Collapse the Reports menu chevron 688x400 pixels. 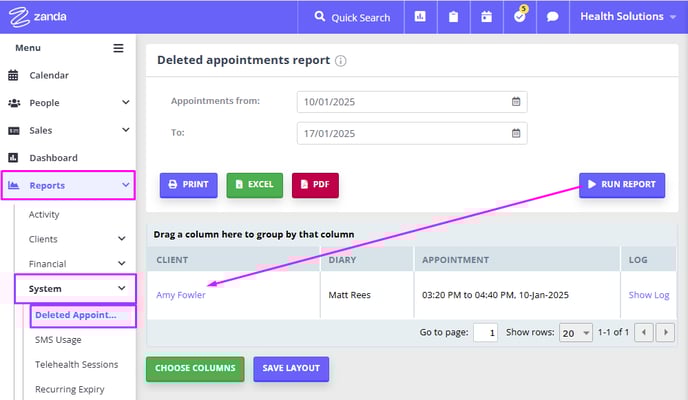click(125, 185)
